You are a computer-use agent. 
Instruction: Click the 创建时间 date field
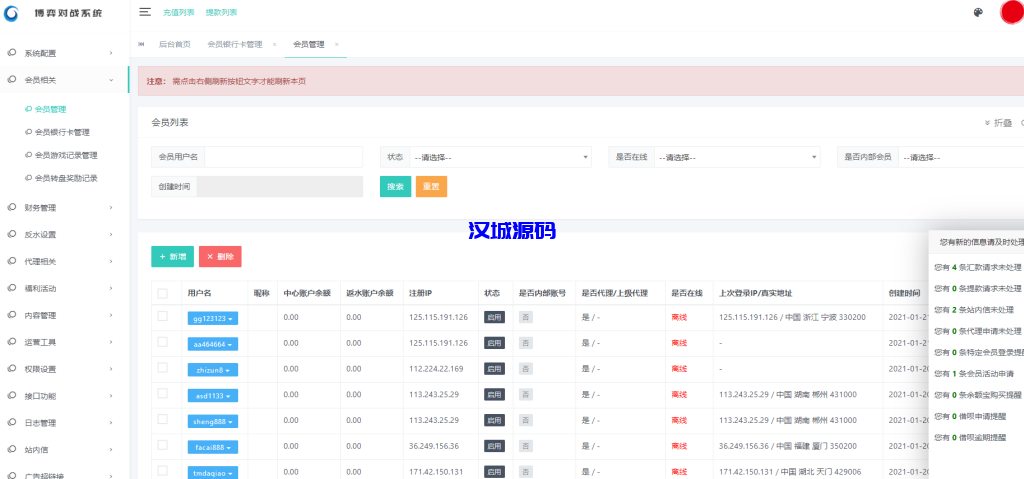tap(280, 186)
